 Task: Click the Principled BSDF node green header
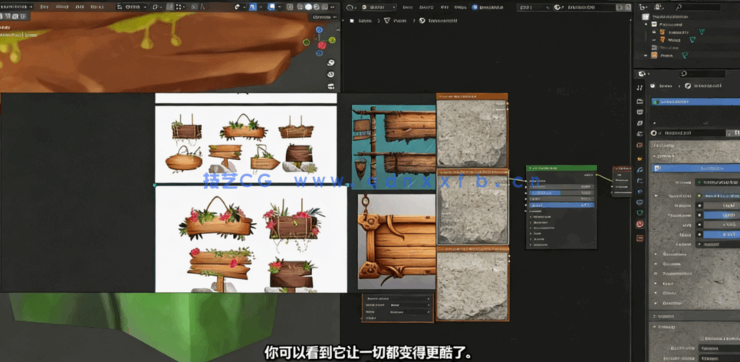point(561,168)
